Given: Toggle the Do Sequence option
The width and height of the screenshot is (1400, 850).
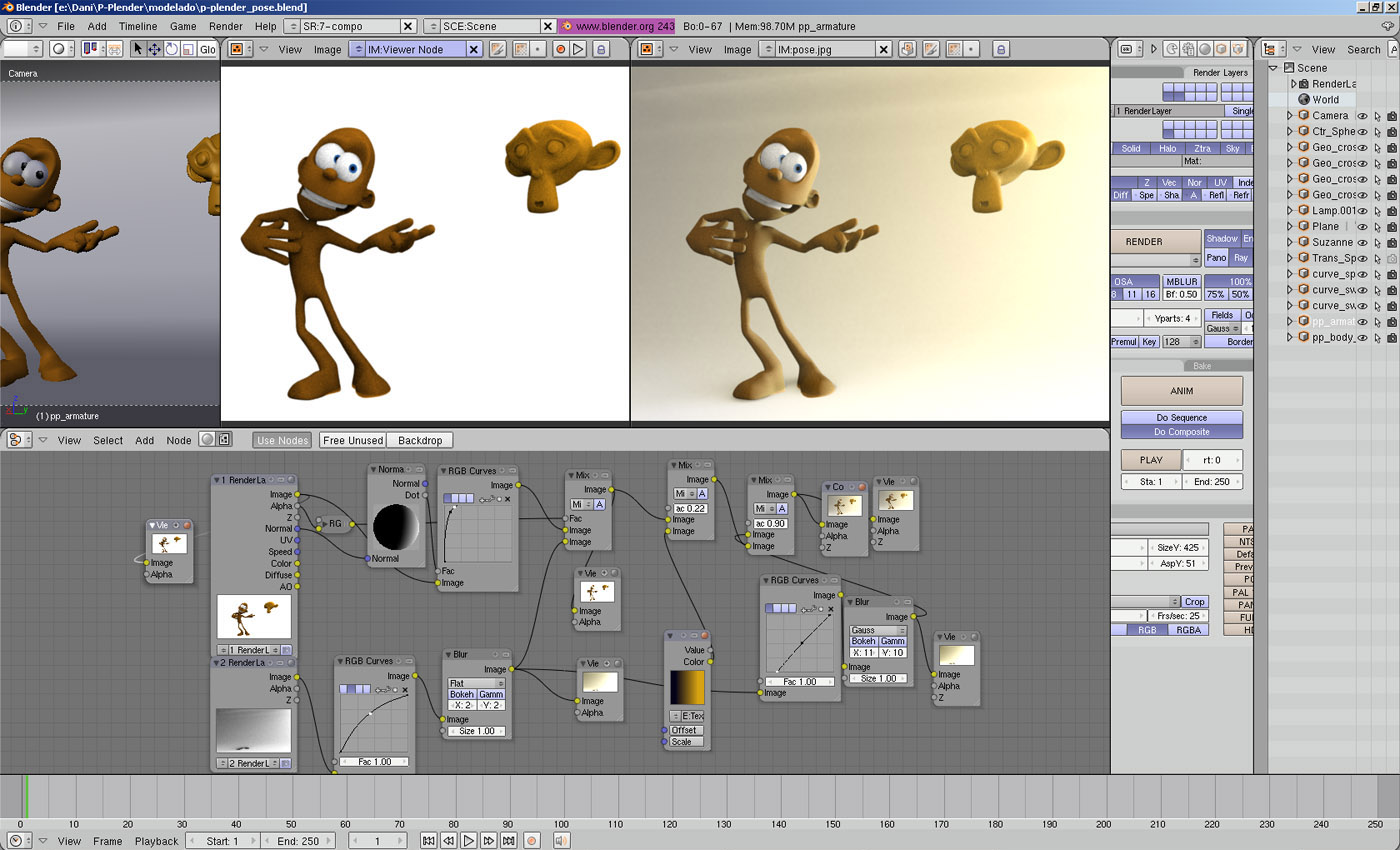Looking at the screenshot, I should pos(1181,417).
